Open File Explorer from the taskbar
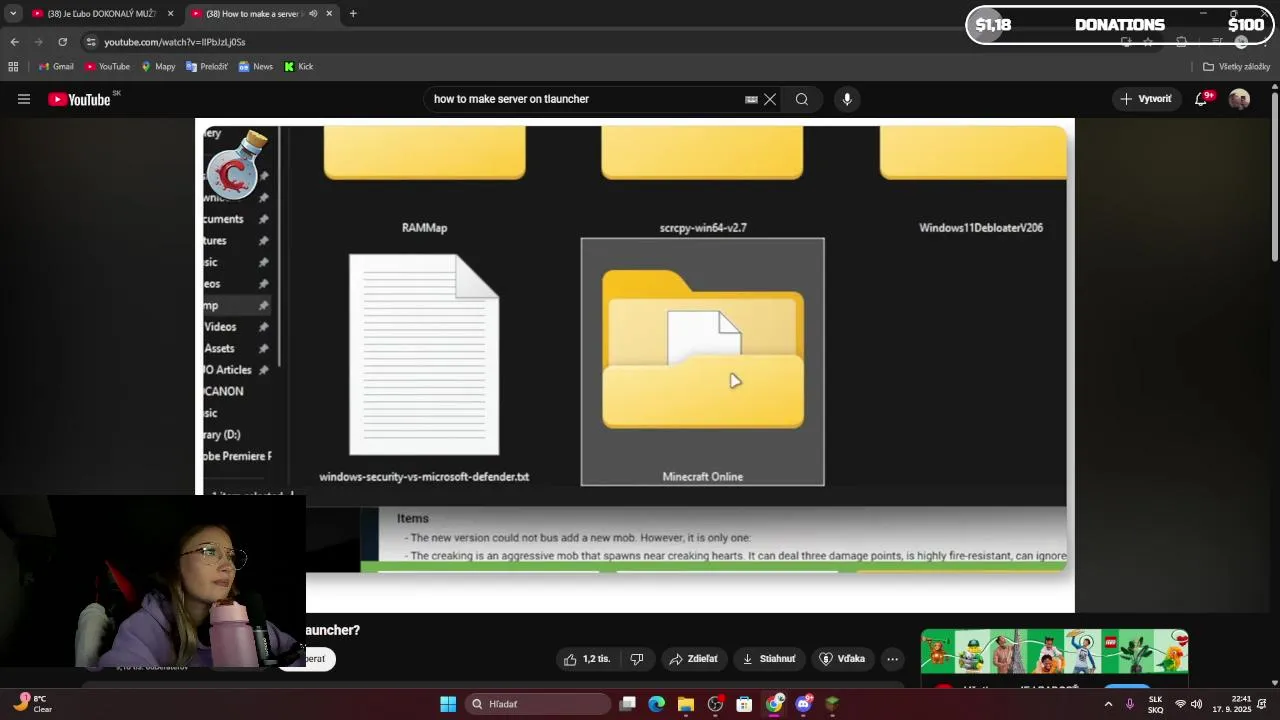The height and width of the screenshot is (720, 1280). point(685,704)
